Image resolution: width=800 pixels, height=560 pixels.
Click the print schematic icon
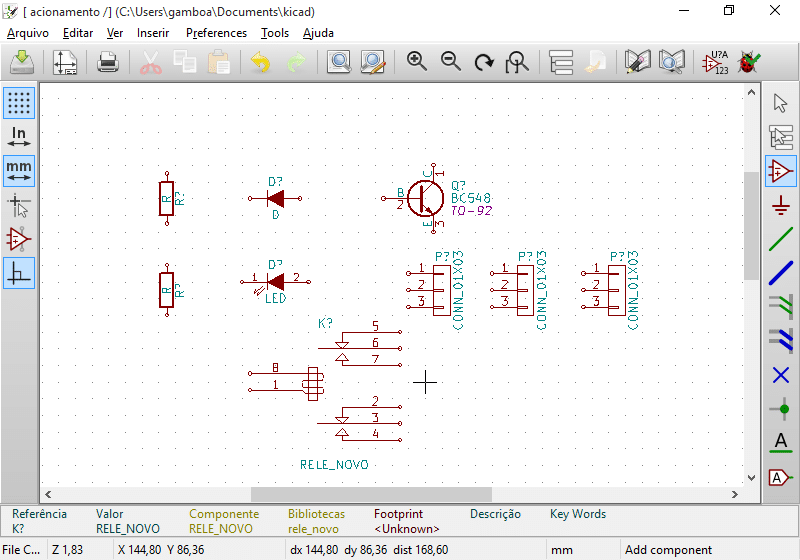(x=108, y=62)
